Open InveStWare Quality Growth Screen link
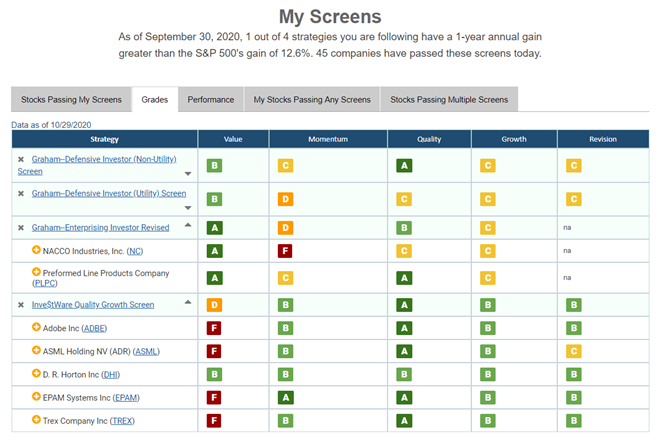 [x=93, y=305]
